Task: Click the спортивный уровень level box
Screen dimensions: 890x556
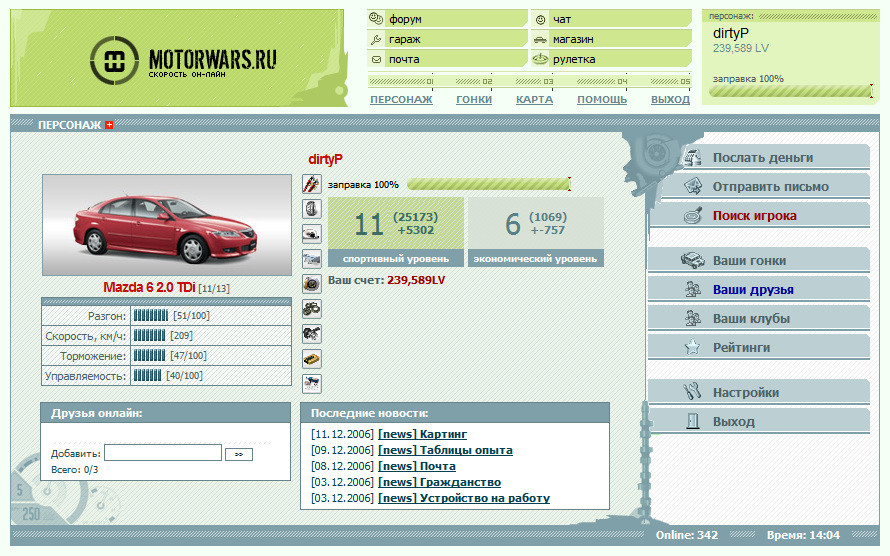Action: [x=396, y=231]
